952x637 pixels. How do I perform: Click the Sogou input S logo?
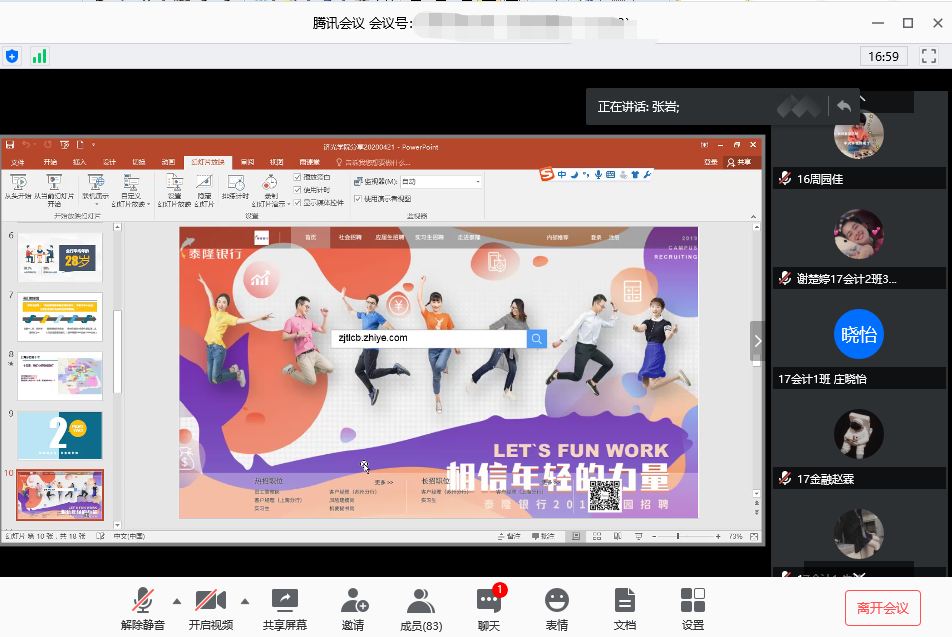547,174
